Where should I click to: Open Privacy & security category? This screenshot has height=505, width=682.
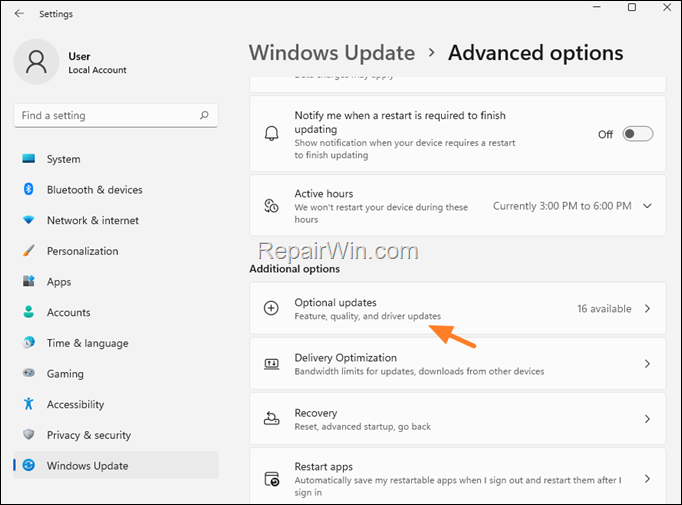116,435
